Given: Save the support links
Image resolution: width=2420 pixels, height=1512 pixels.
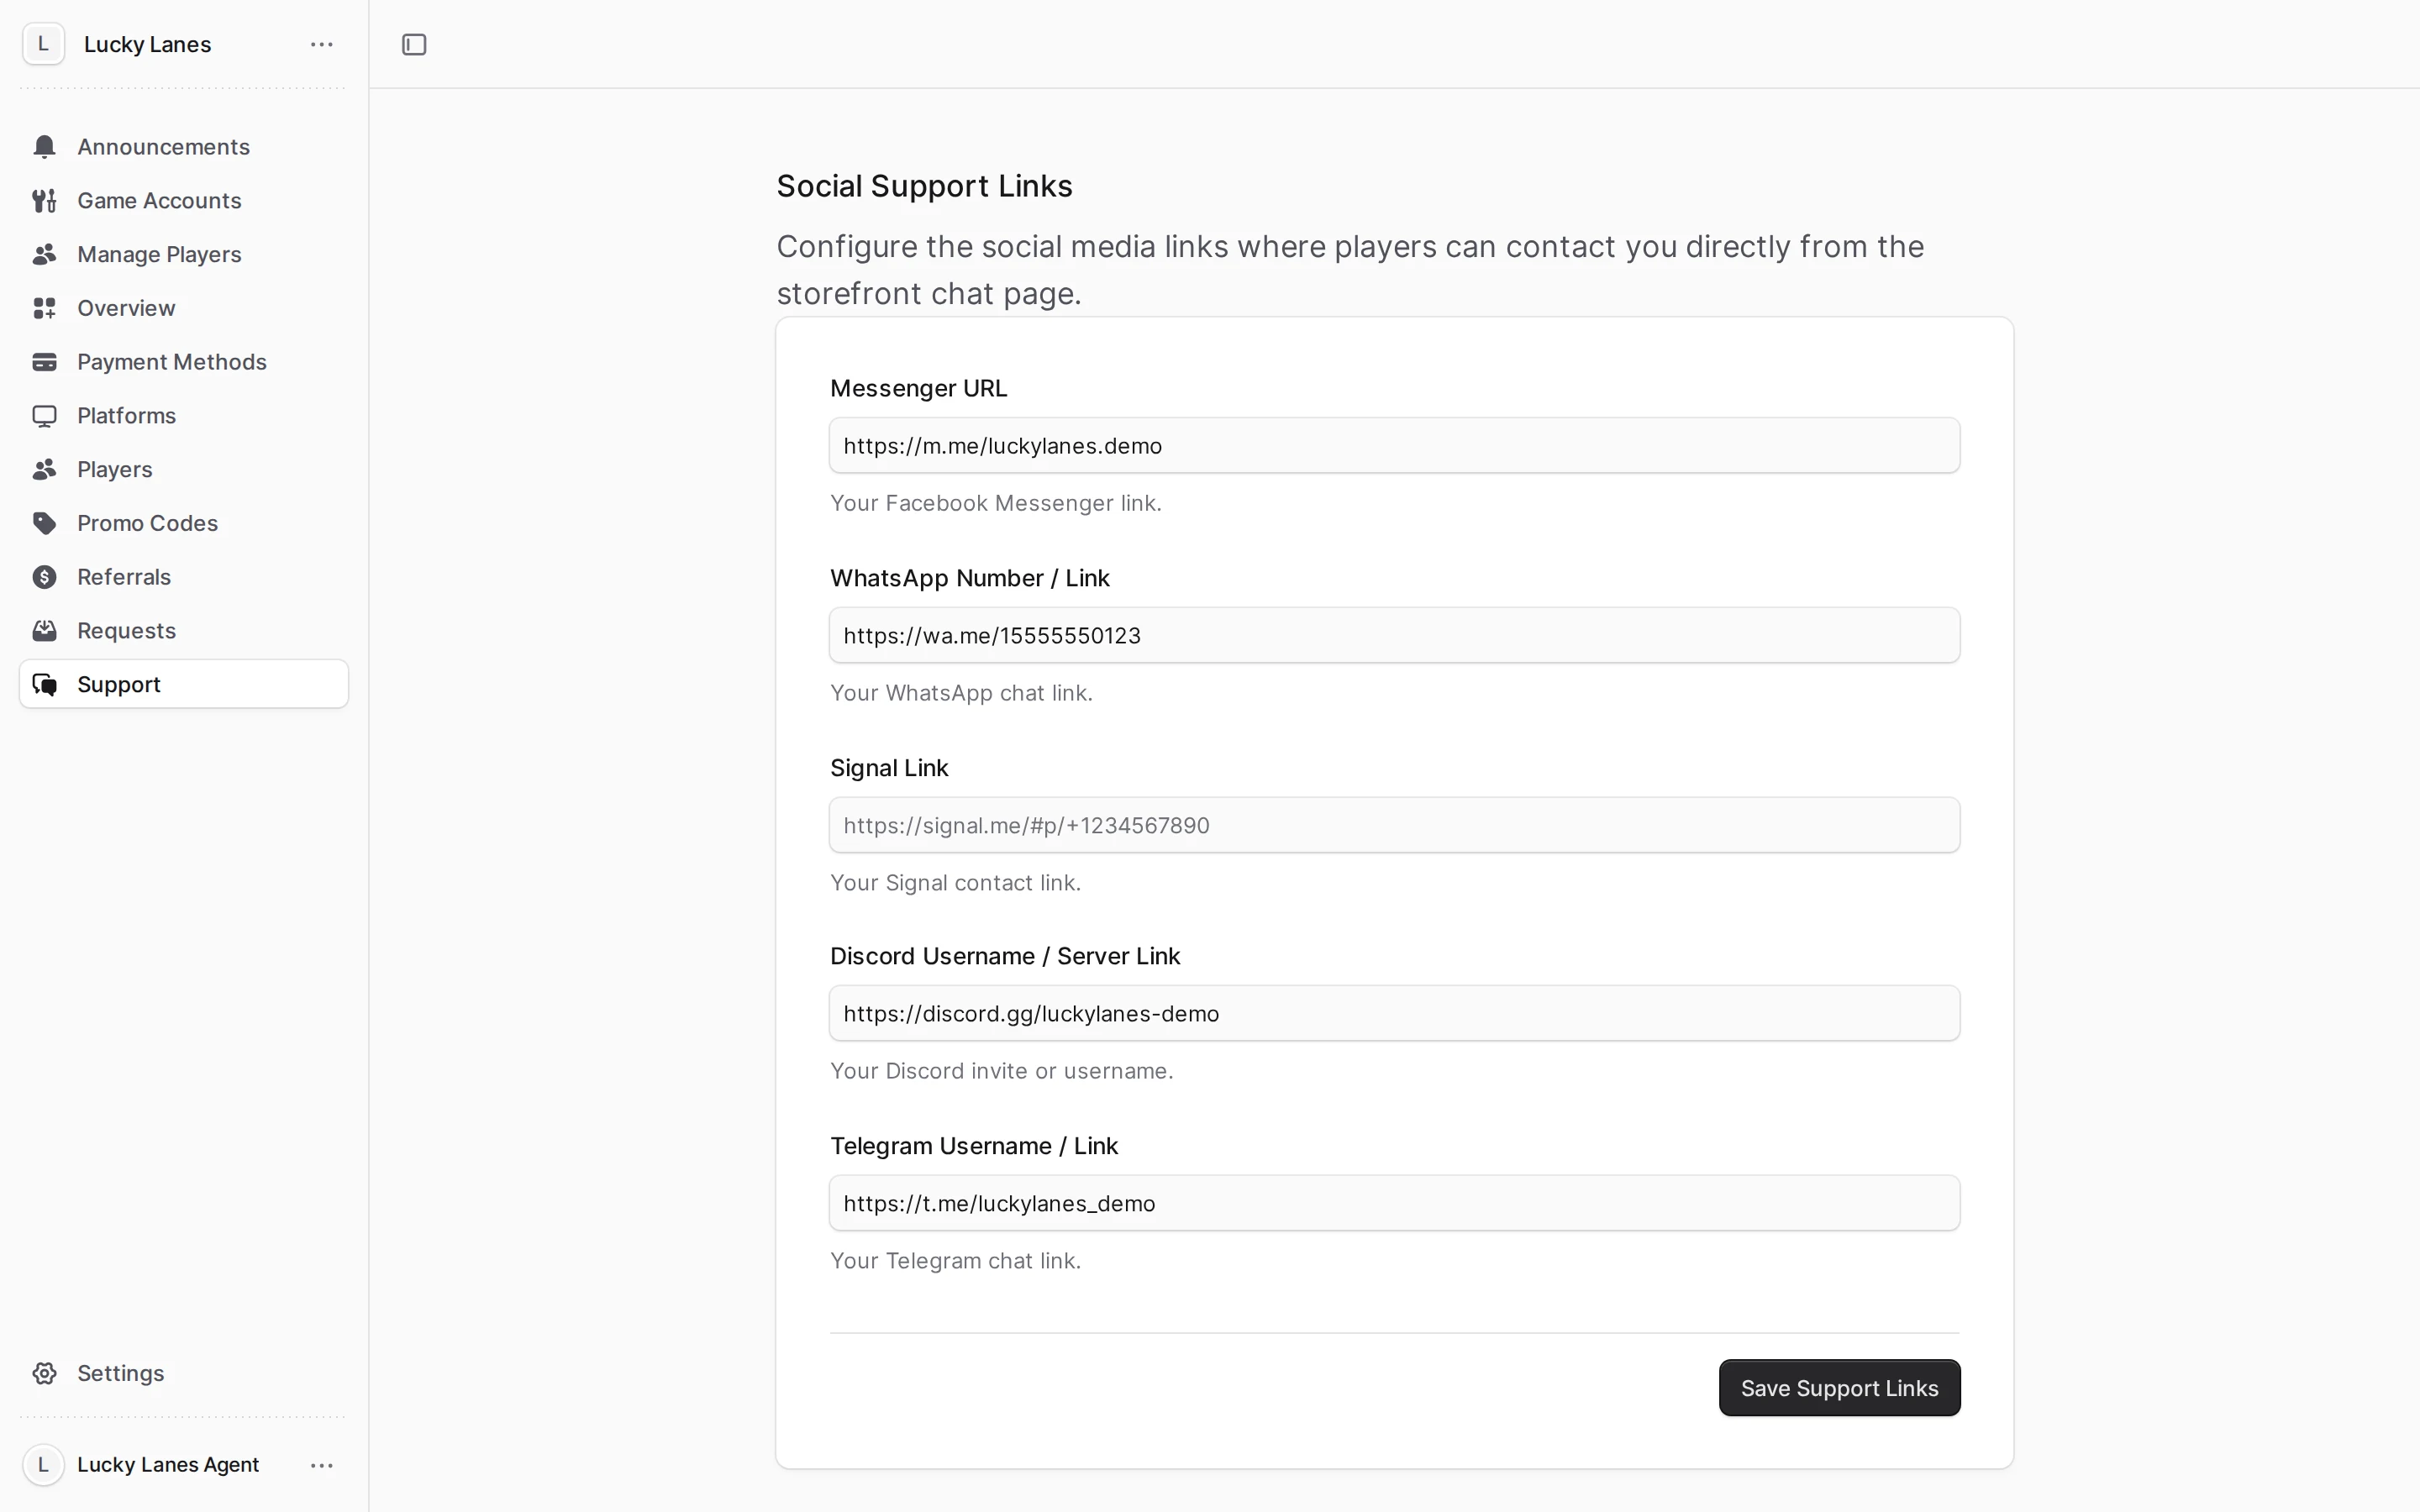Looking at the screenshot, I should (1839, 1388).
